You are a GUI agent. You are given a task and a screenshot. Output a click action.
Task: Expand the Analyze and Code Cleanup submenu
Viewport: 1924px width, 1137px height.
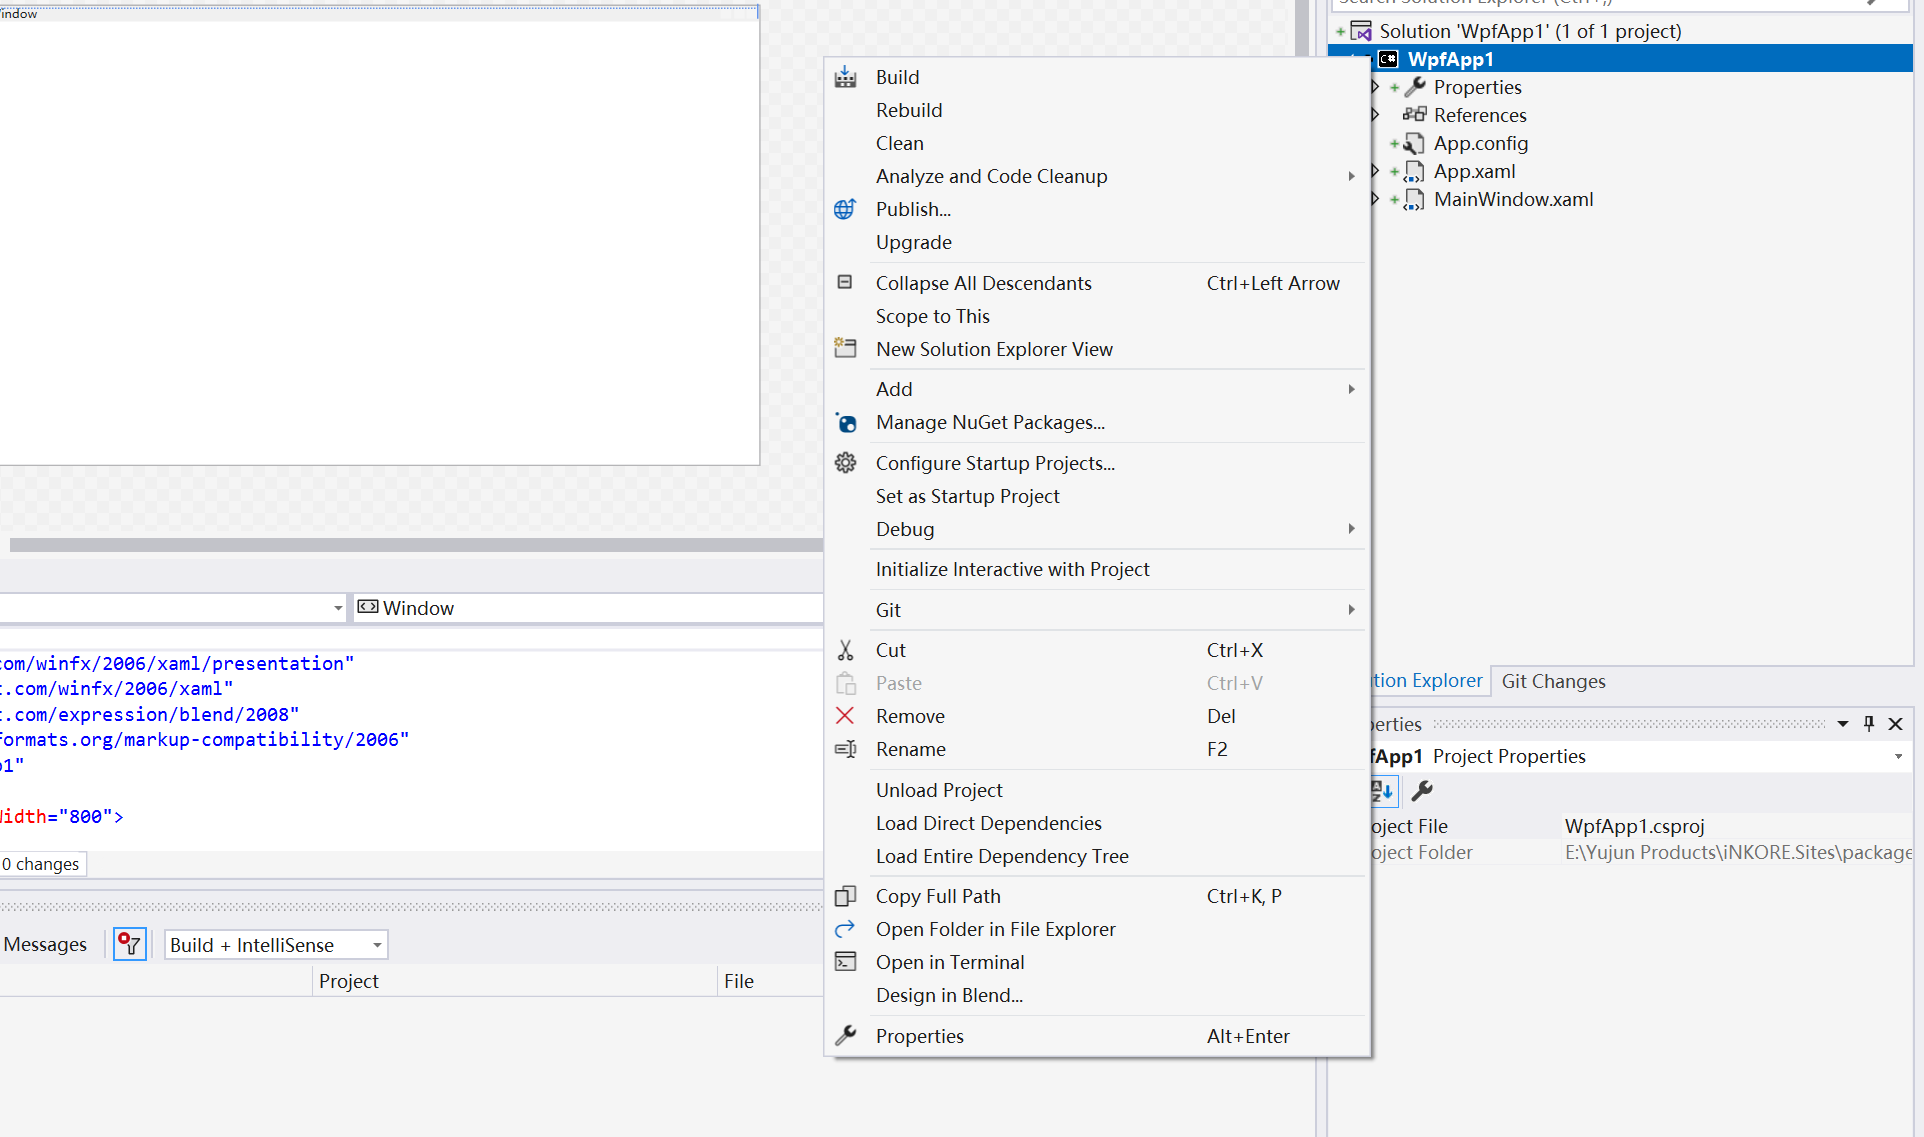pyautogui.click(x=1351, y=176)
